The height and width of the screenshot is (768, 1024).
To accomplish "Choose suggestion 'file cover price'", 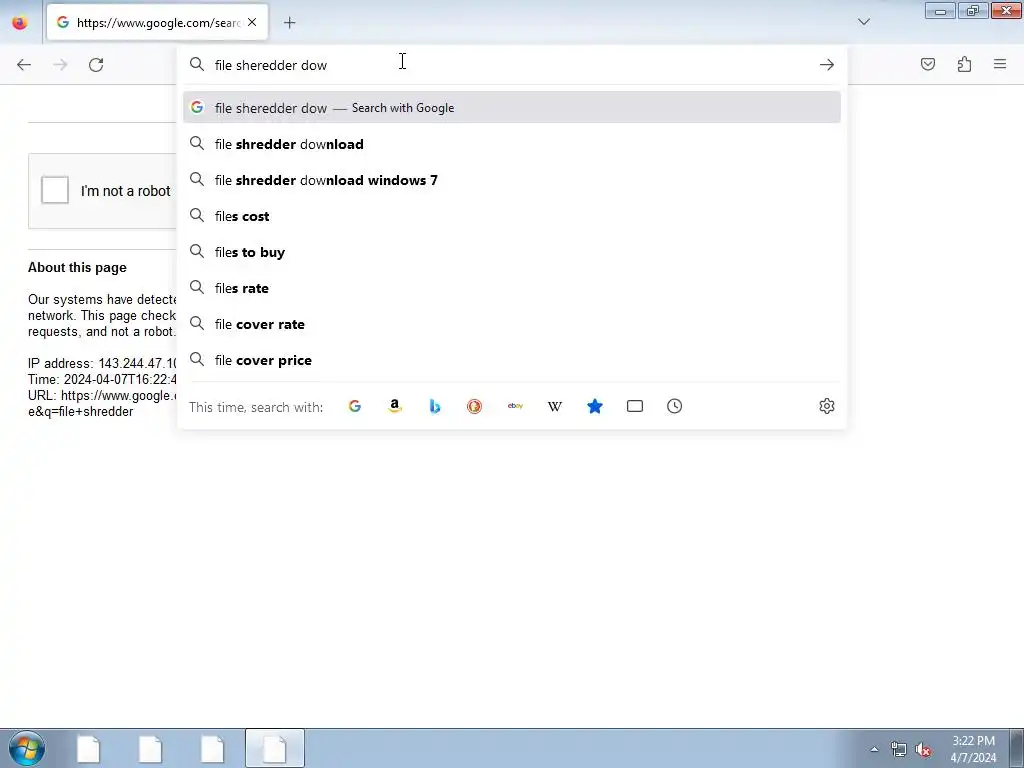I will 511,360.
